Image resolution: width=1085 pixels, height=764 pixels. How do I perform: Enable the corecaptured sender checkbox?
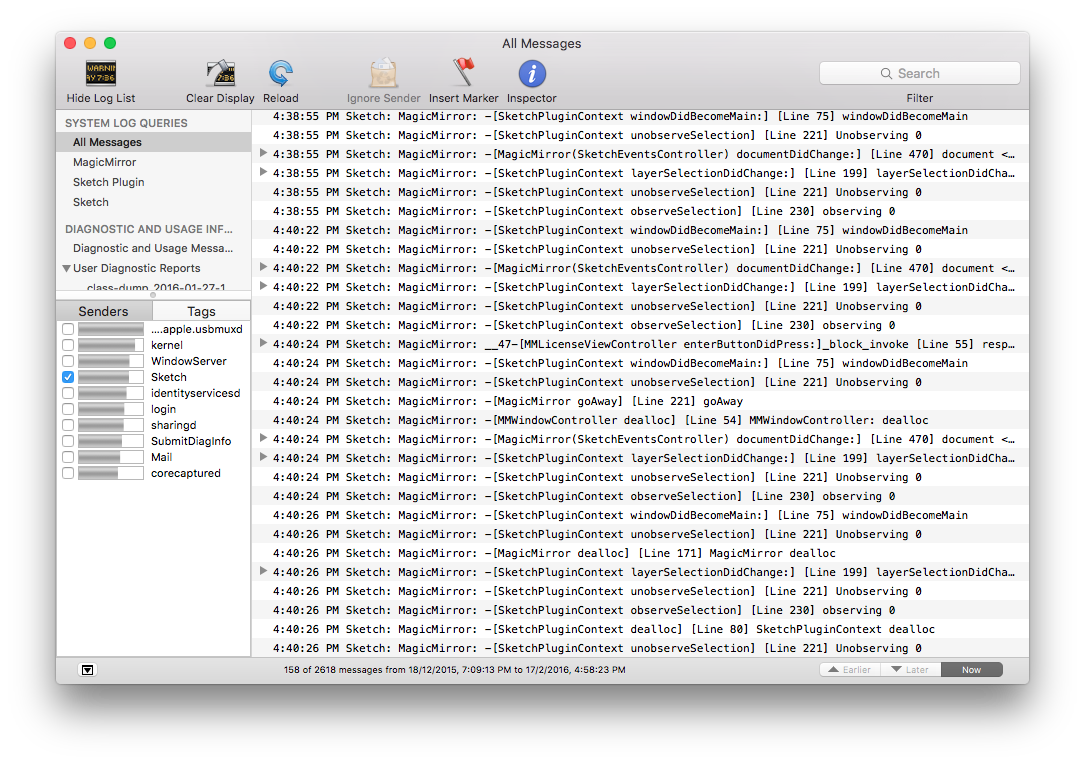68,473
